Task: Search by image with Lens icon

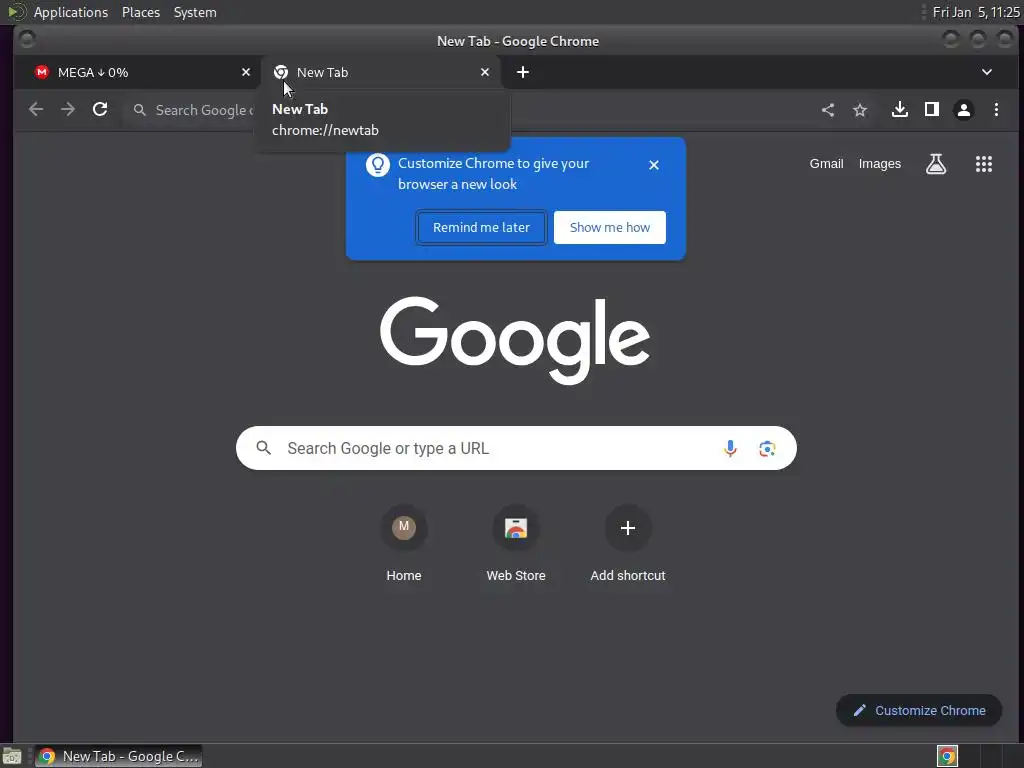Action: [x=767, y=448]
